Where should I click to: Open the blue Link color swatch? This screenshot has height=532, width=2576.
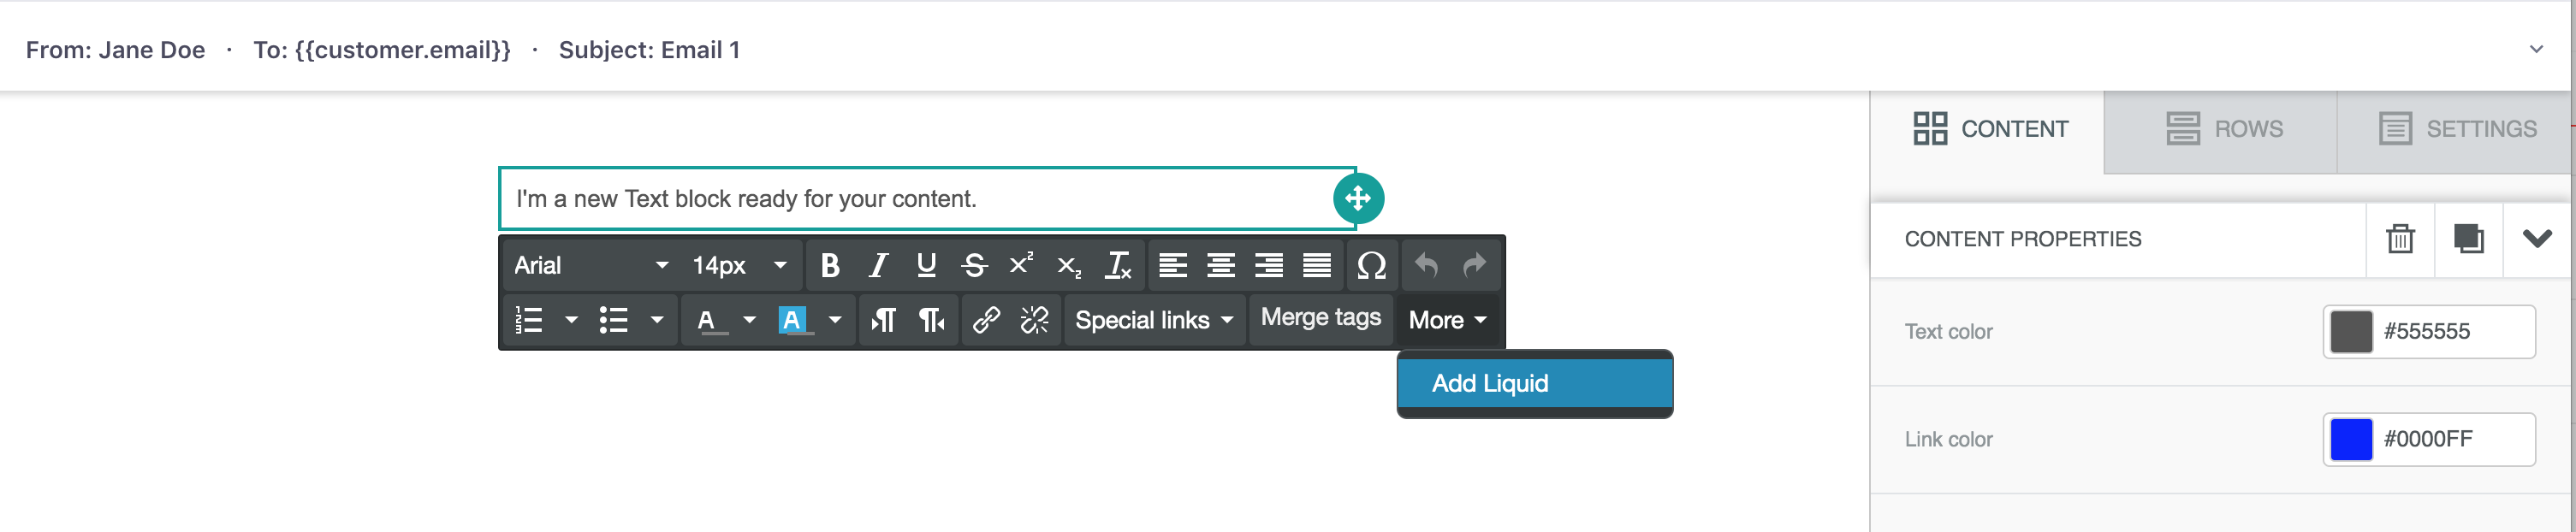[2350, 439]
